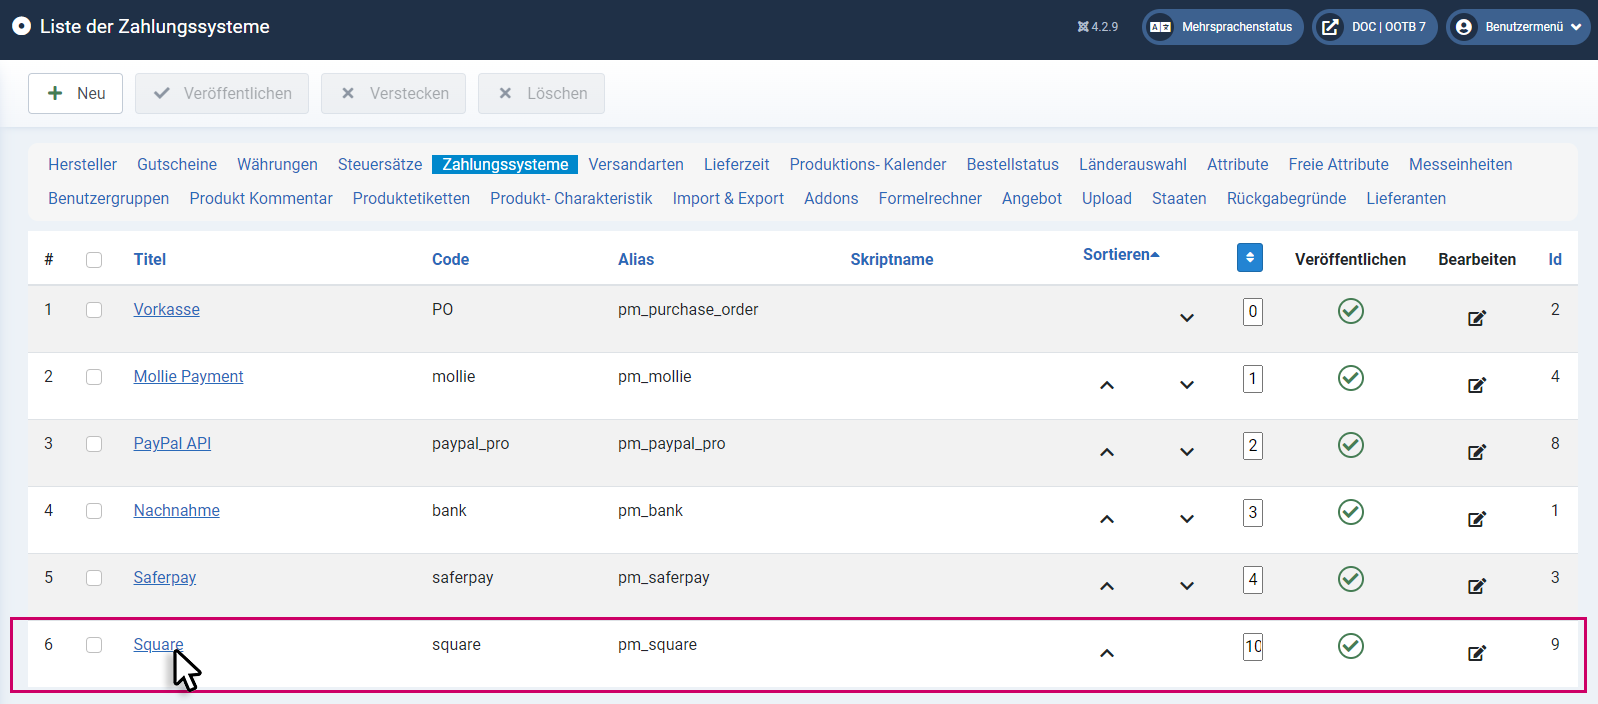Open Versandarten options

[636, 164]
